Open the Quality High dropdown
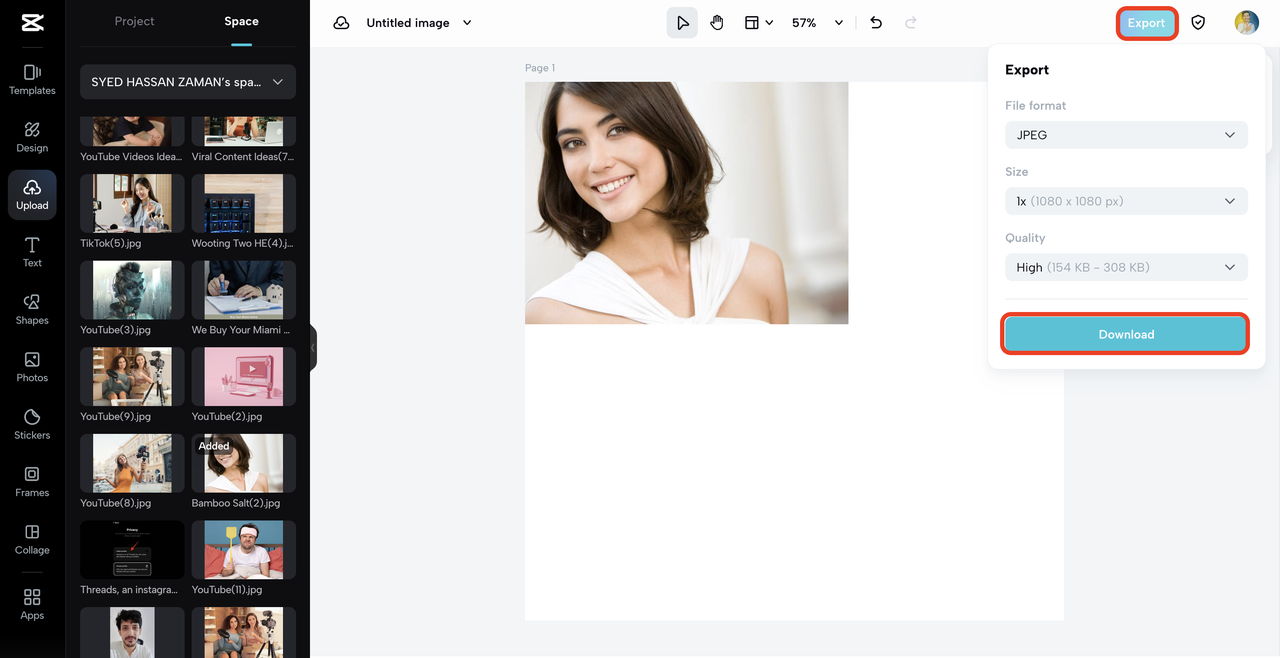Viewport: 1280px width, 658px height. (x=1126, y=267)
